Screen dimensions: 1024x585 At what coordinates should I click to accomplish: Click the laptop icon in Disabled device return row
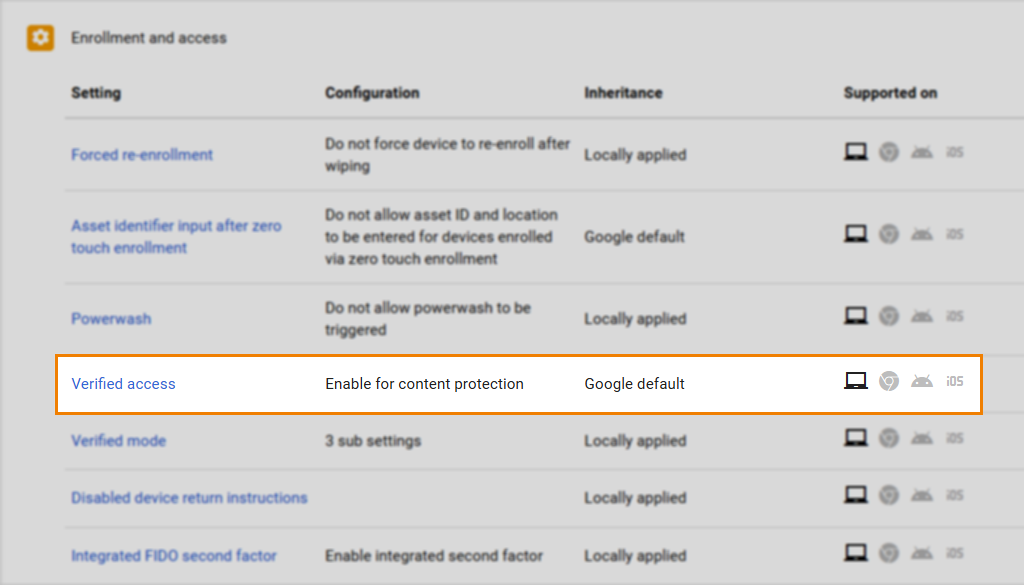pyautogui.click(x=855, y=495)
